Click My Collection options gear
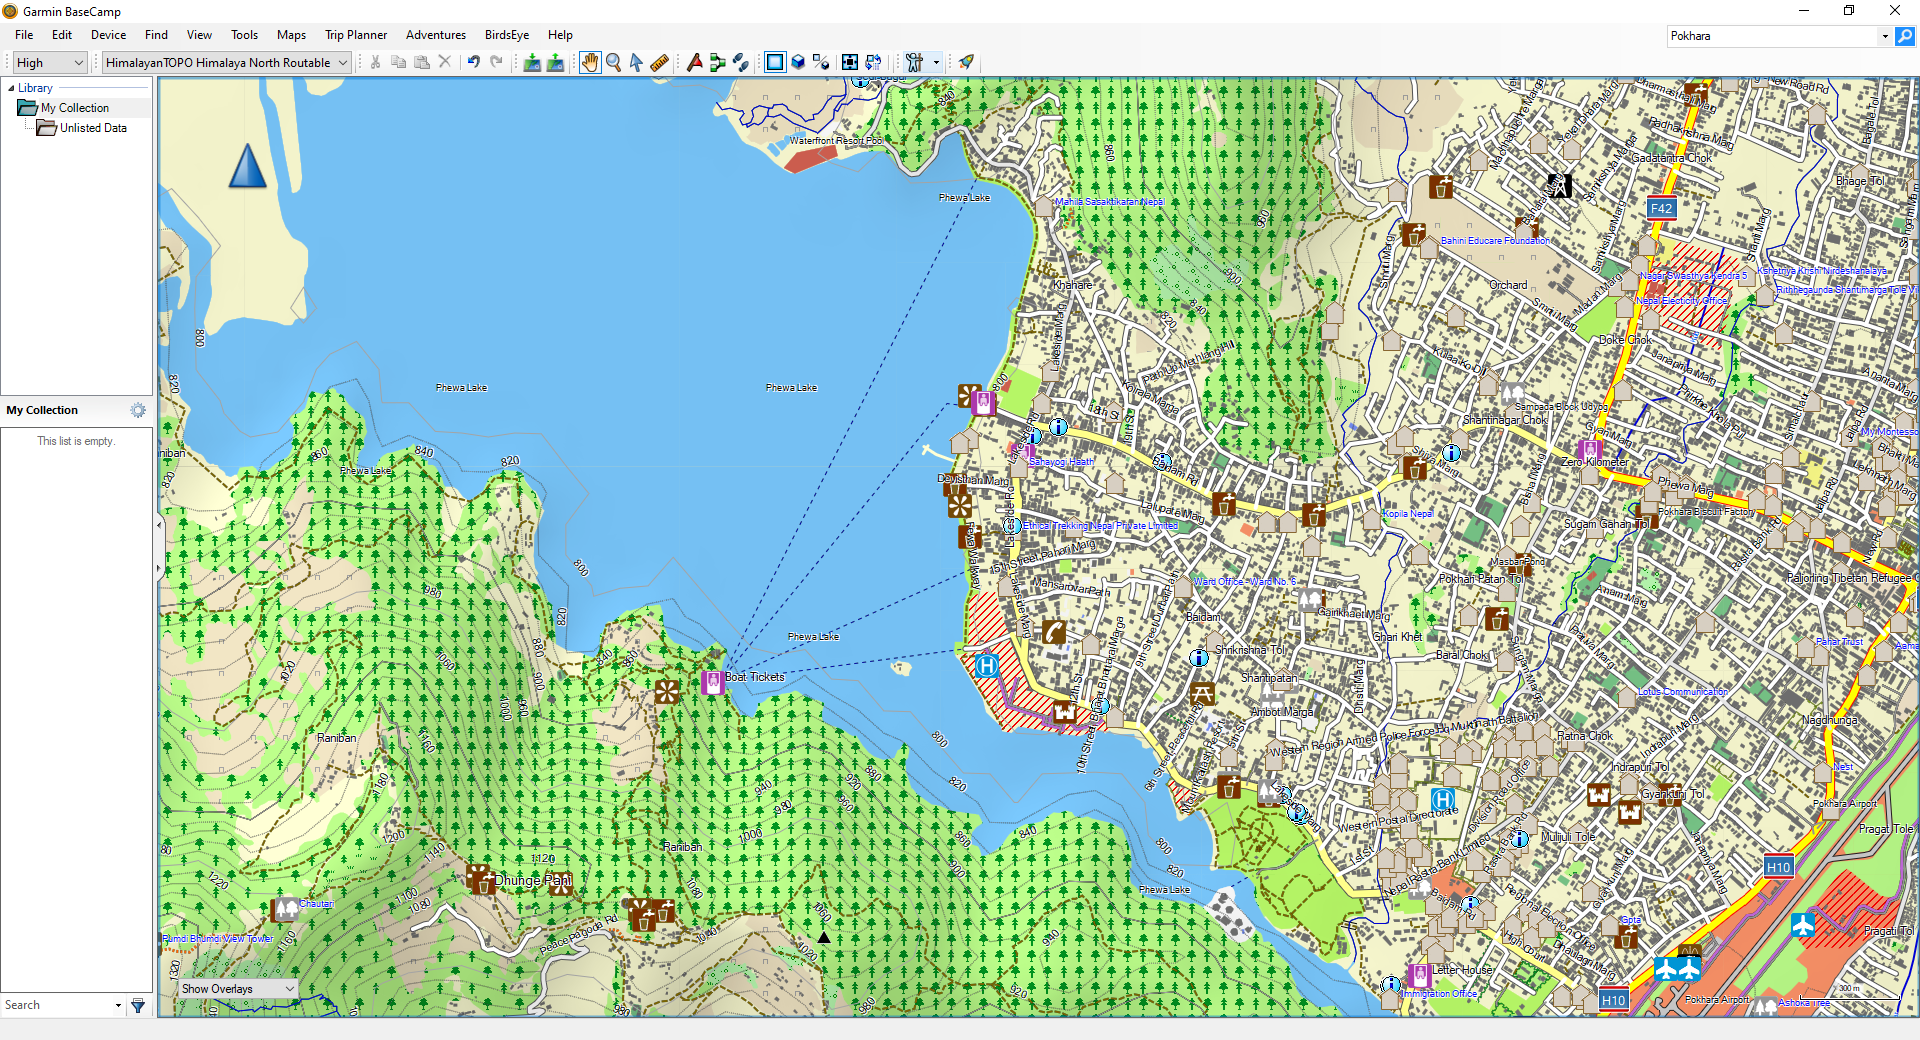 (x=138, y=410)
